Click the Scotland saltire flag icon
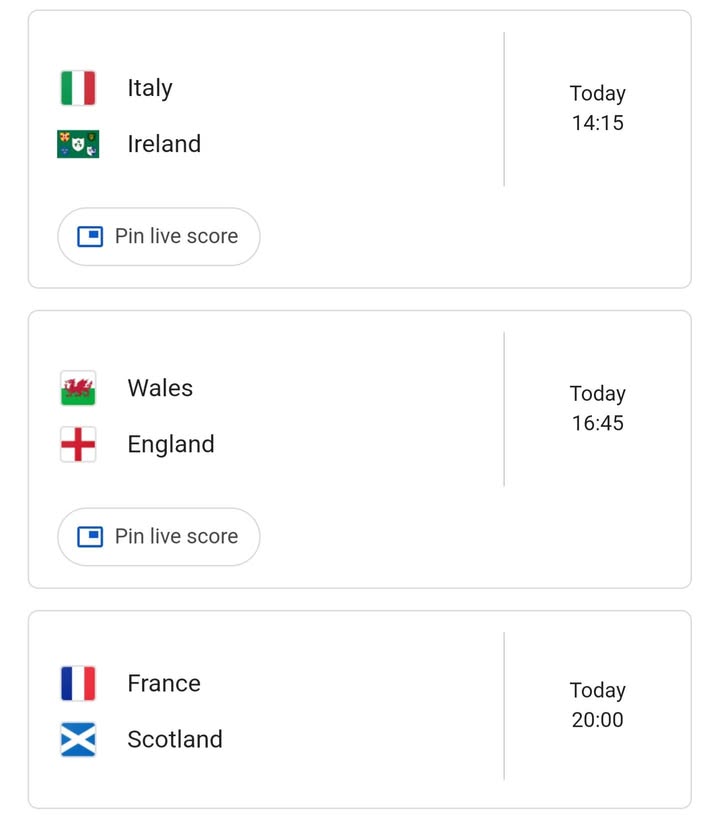 (x=78, y=739)
